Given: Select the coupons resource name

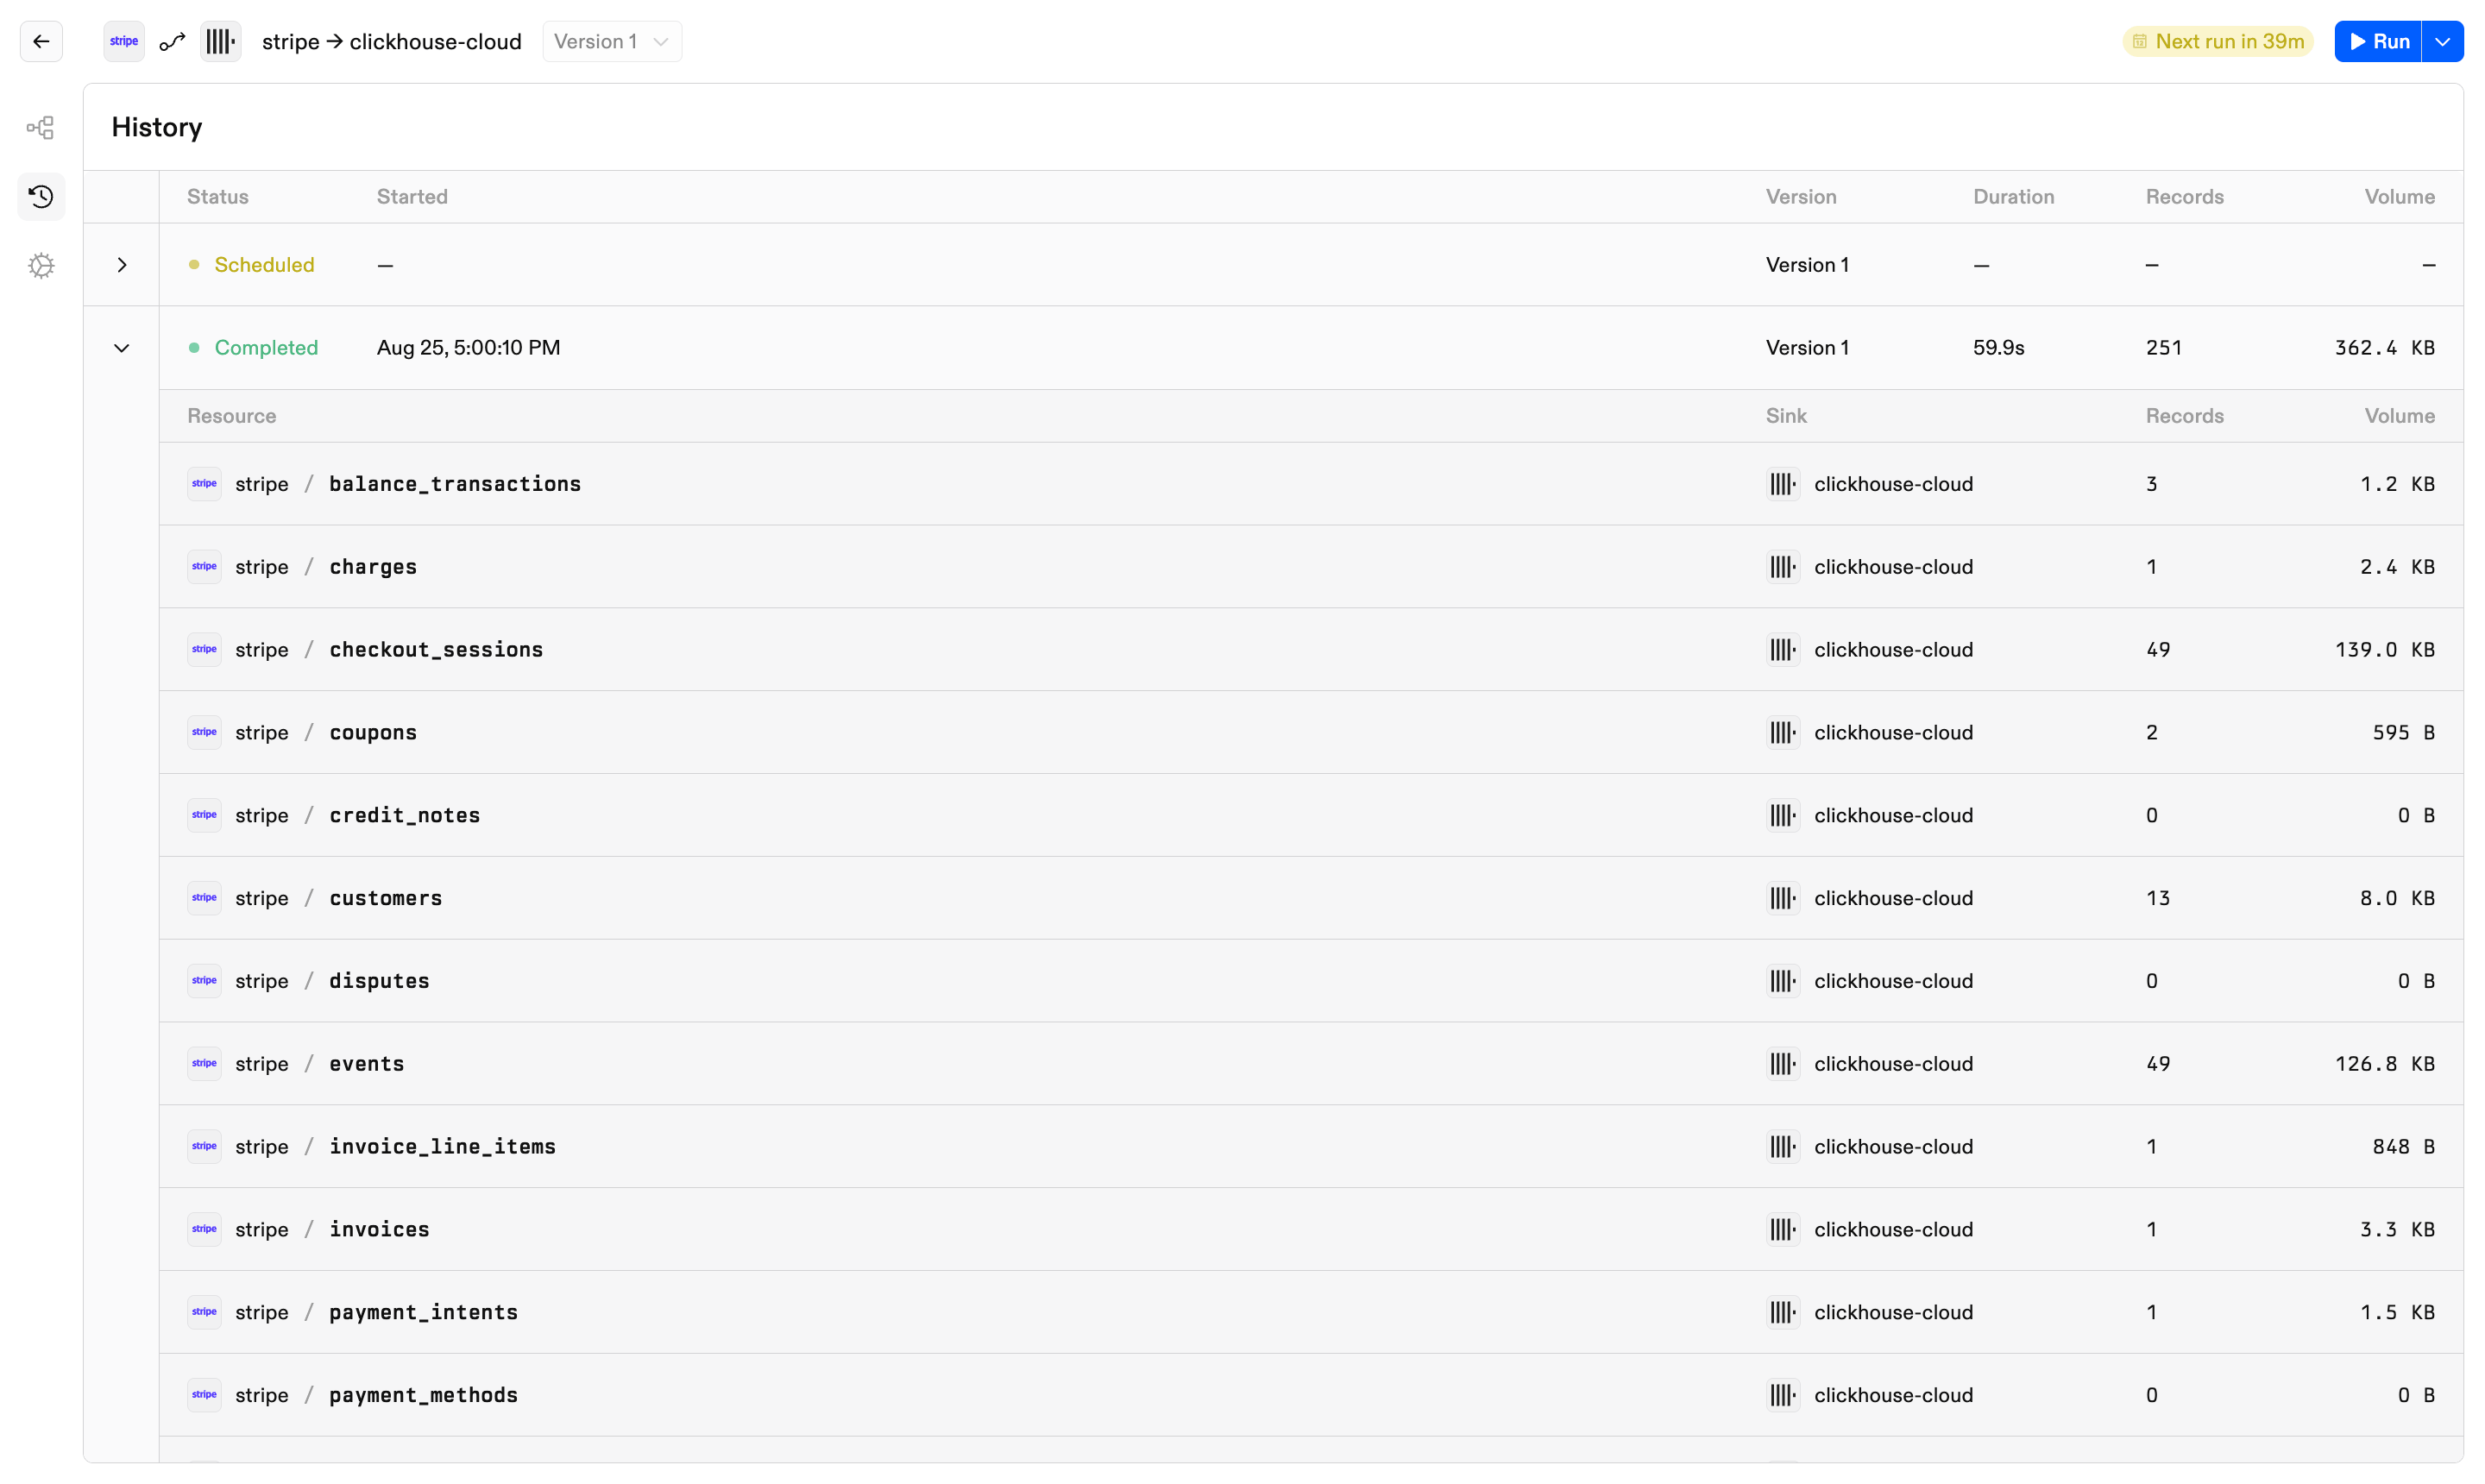Looking at the screenshot, I should [x=373, y=733].
